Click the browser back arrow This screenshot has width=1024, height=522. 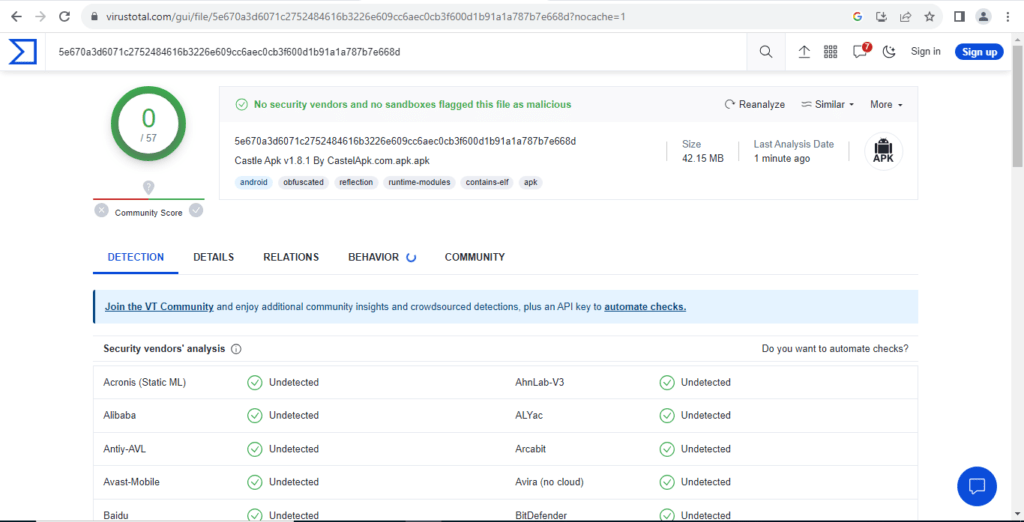pyautogui.click(x=16, y=17)
